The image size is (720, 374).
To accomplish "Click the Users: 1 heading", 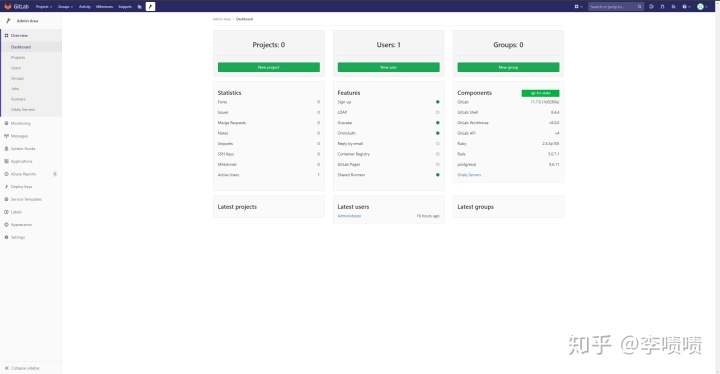I will pos(388,45).
